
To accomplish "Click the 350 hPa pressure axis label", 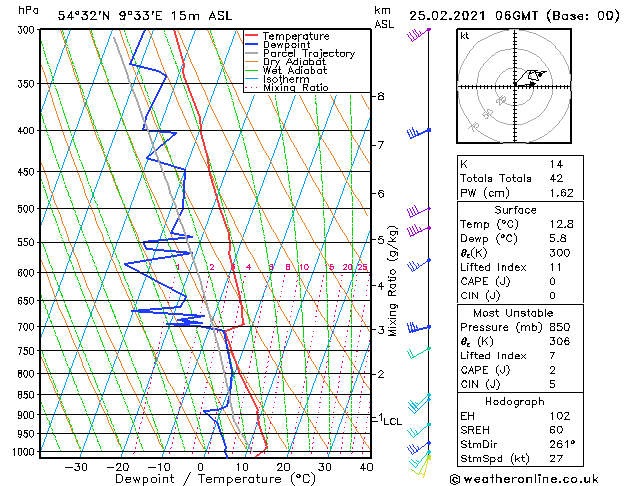I will (27, 84).
